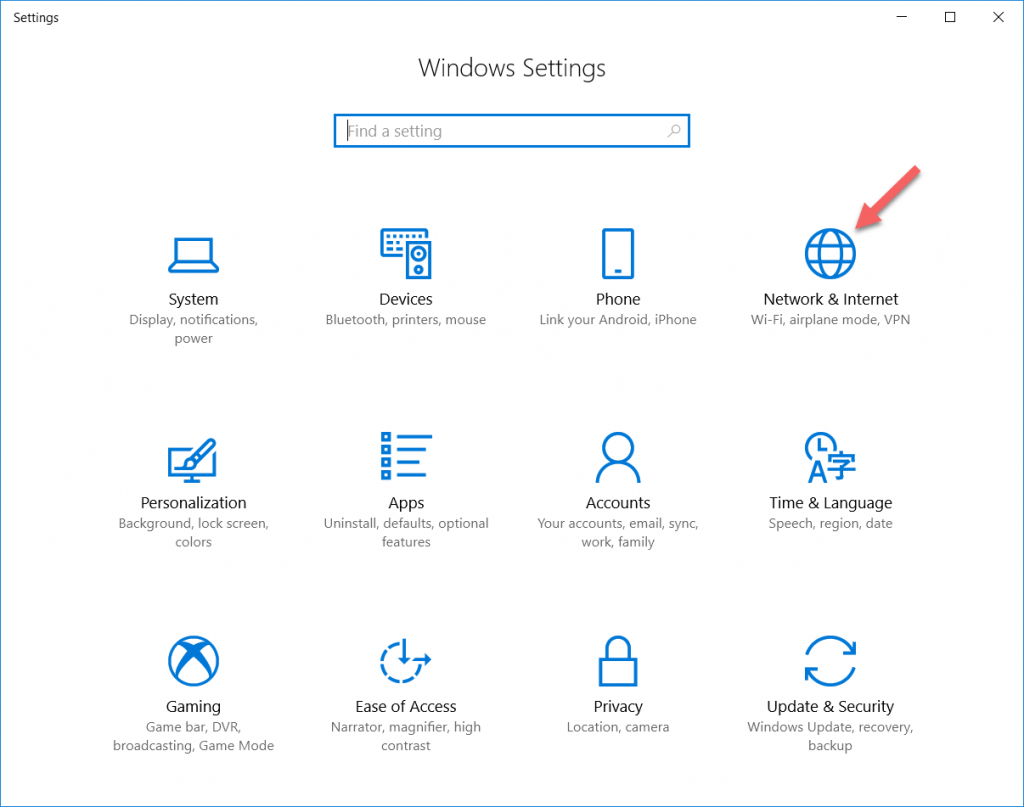Click the Accounts label

tap(618, 503)
